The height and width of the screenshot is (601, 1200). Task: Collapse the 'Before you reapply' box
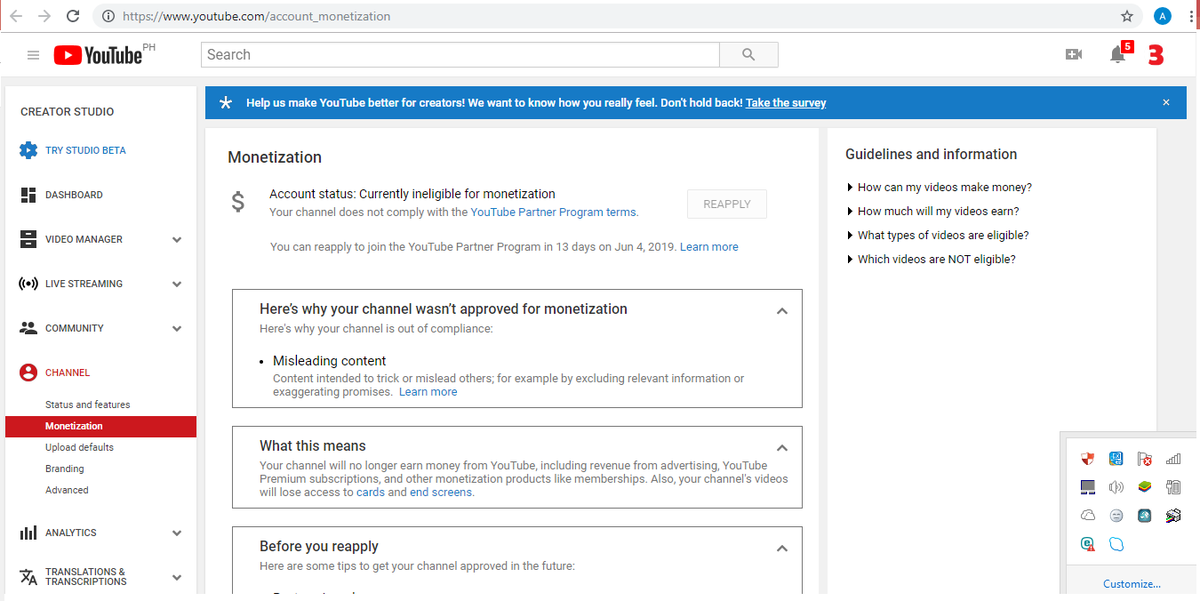pos(782,548)
